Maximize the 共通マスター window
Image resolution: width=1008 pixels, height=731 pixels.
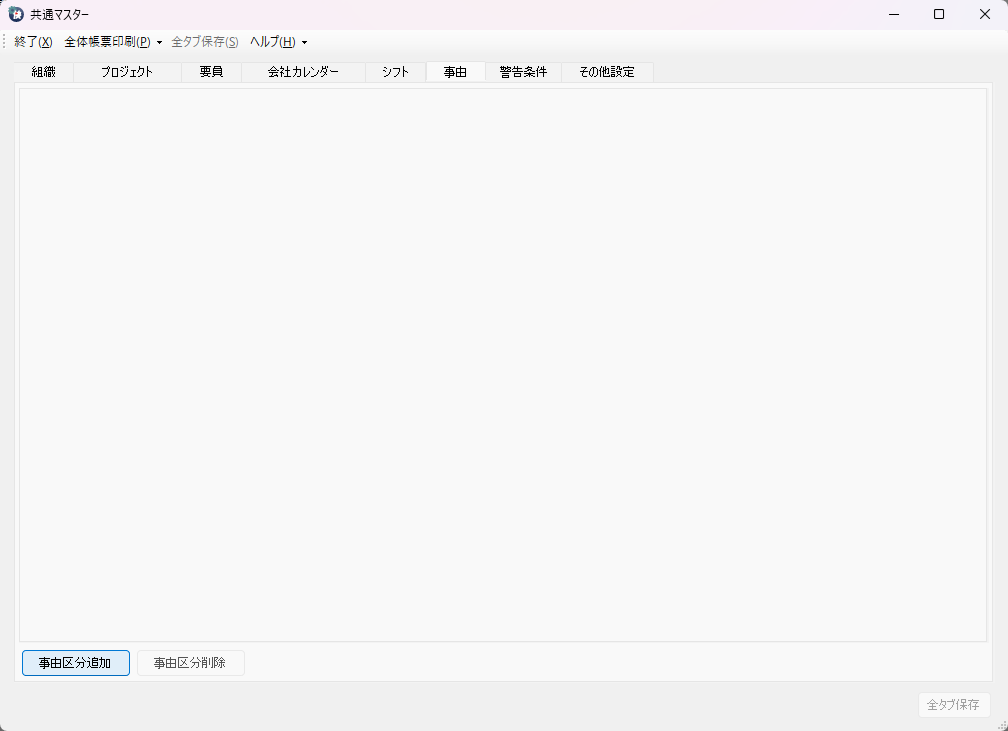[939, 14]
